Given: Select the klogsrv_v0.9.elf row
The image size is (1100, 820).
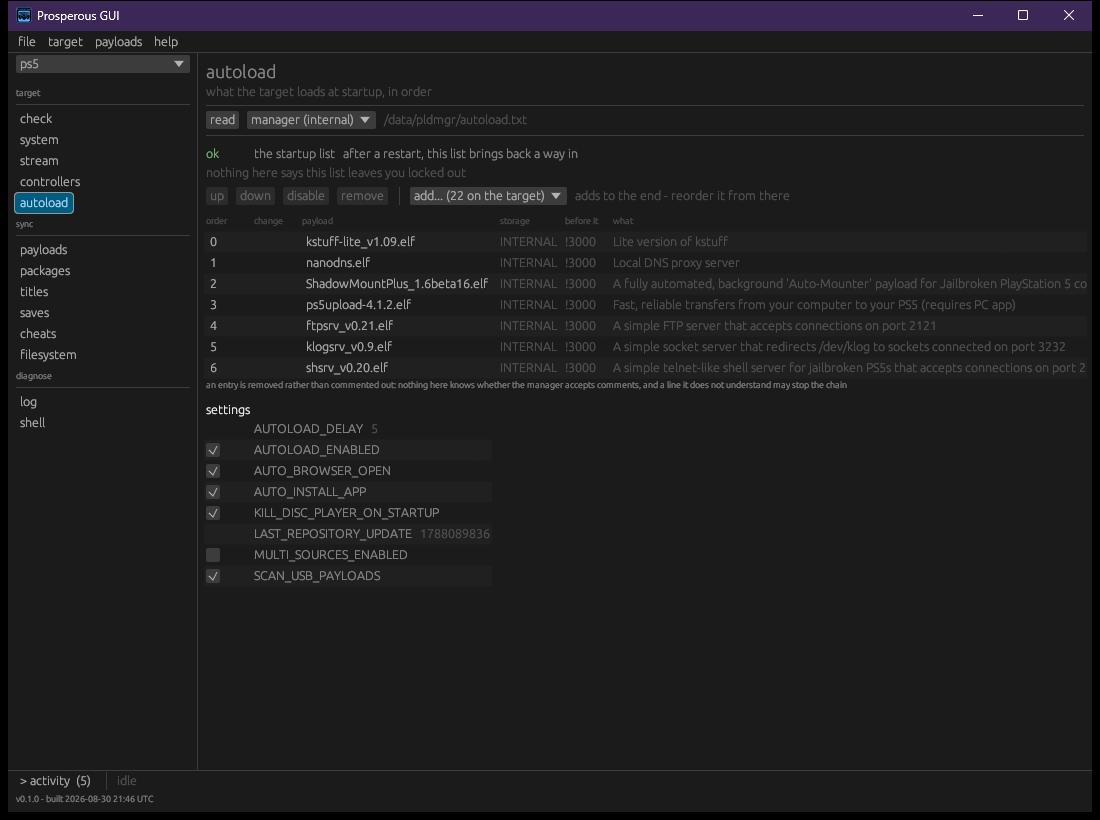Looking at the screenshot, I should pos(645,347).
